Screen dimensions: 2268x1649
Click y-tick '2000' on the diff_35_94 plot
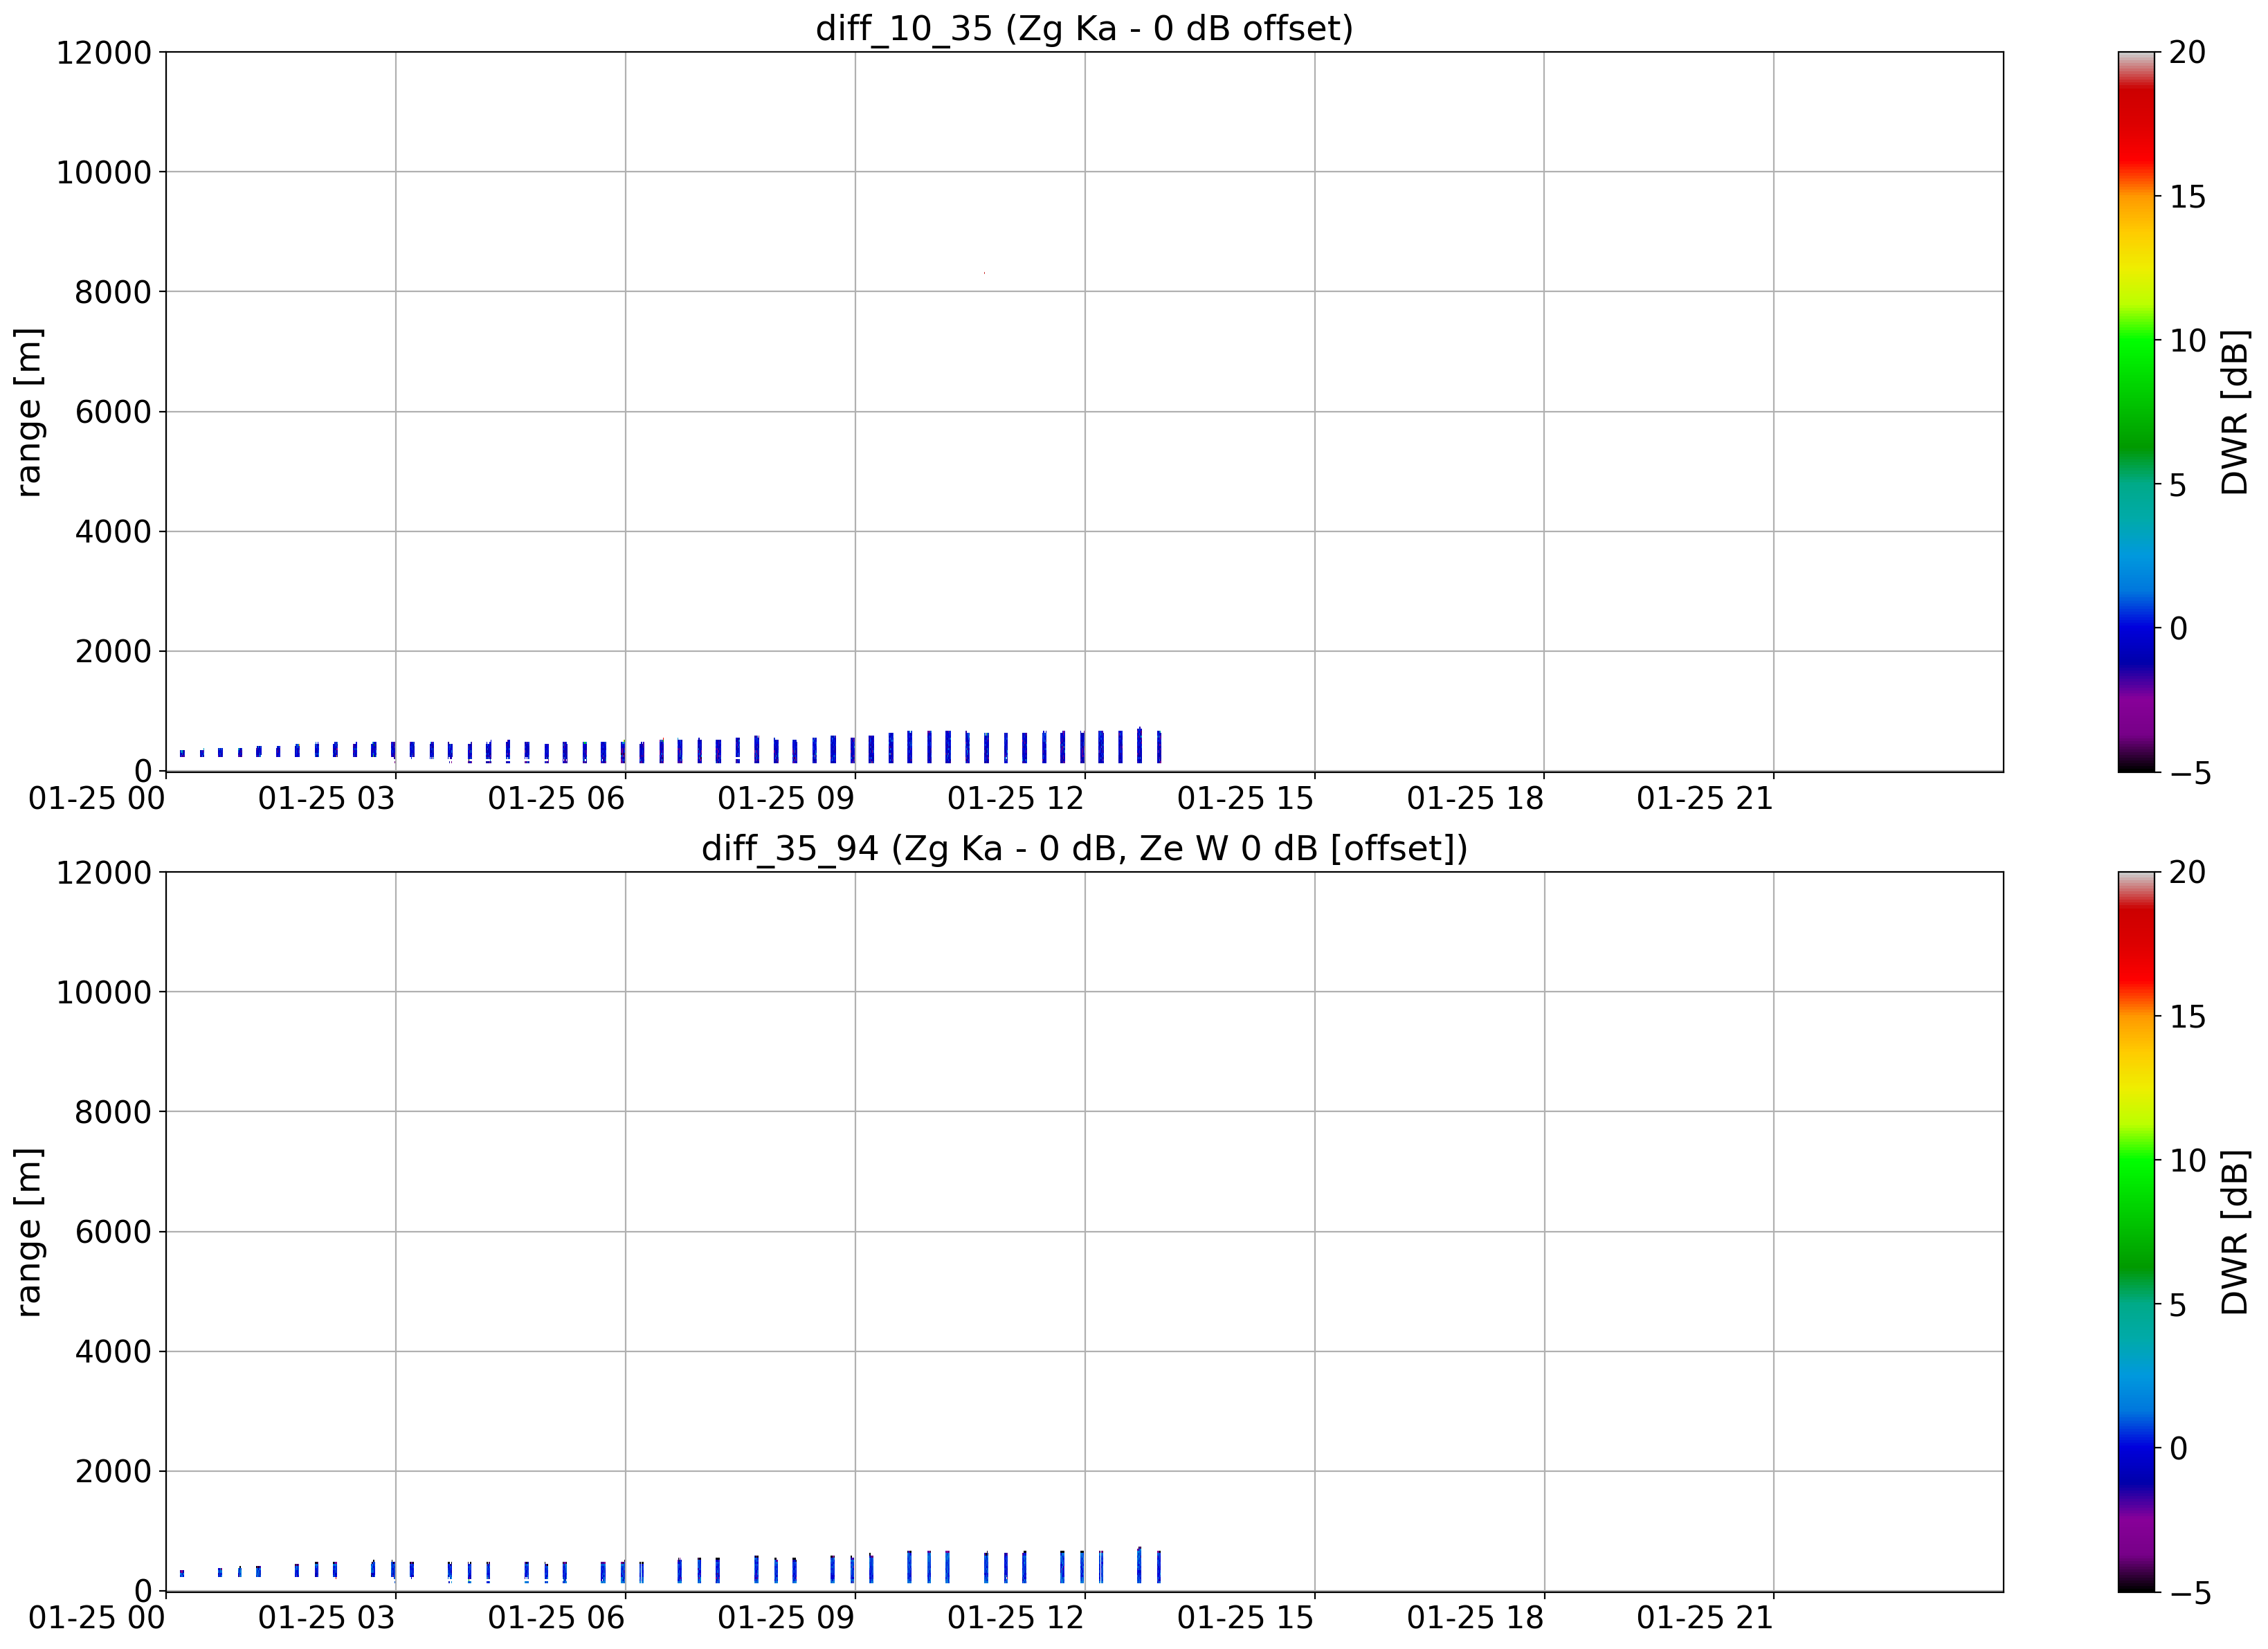click(113, 1471)
